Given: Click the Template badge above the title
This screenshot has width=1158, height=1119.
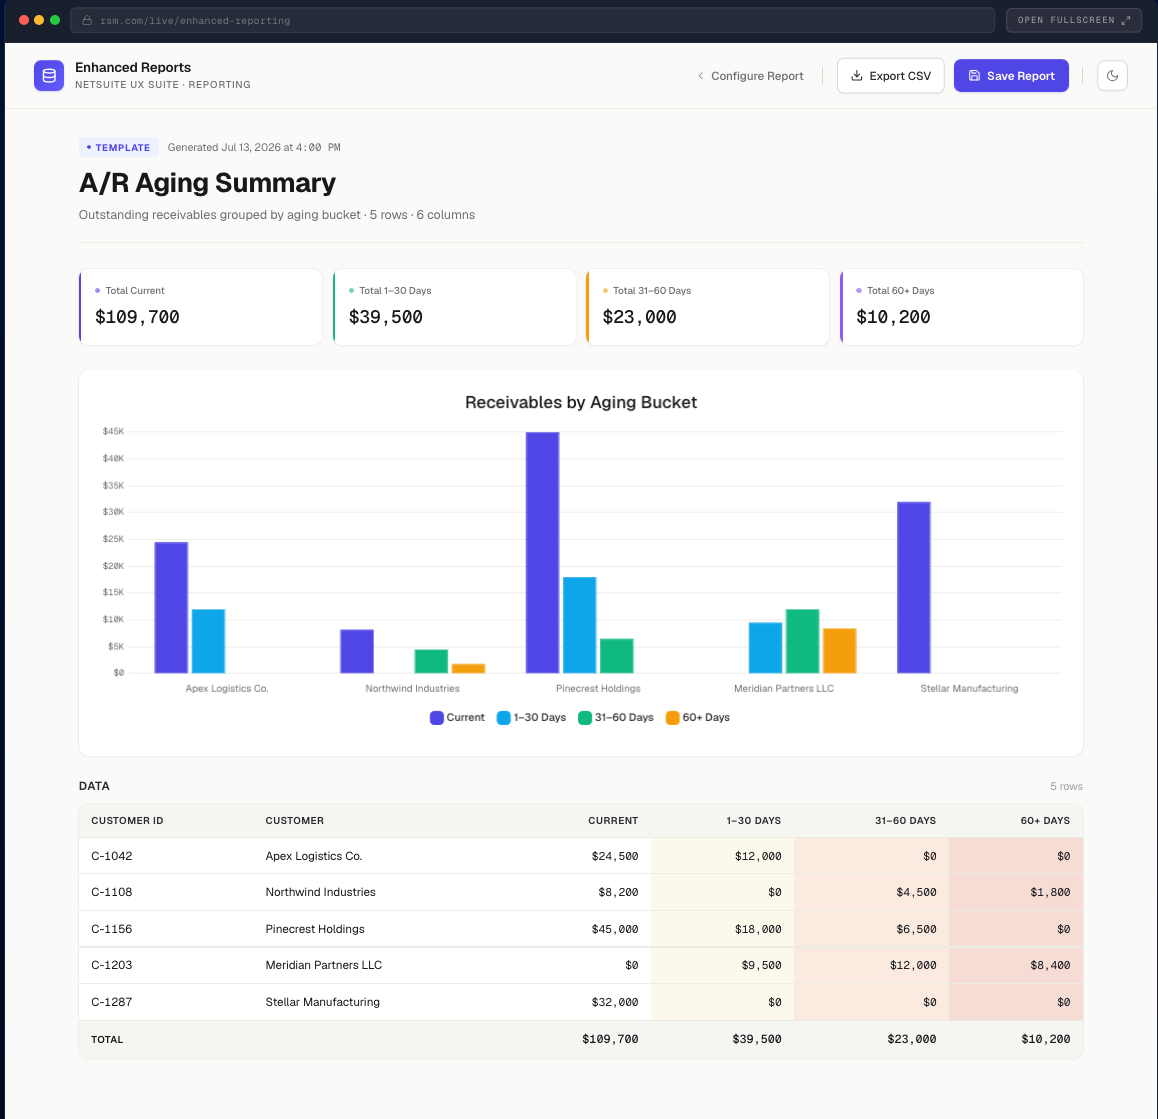Looking at the screenshot, I should pos(118,147).
